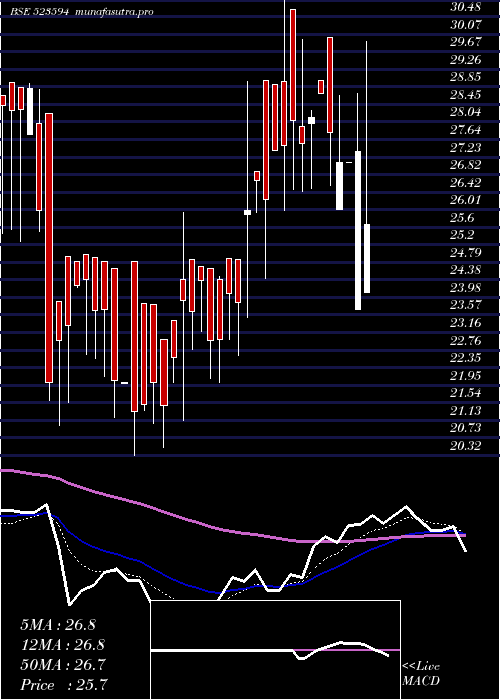Click the 21.13 price axis label
The image size is (500, 700).
click(465, 411)
